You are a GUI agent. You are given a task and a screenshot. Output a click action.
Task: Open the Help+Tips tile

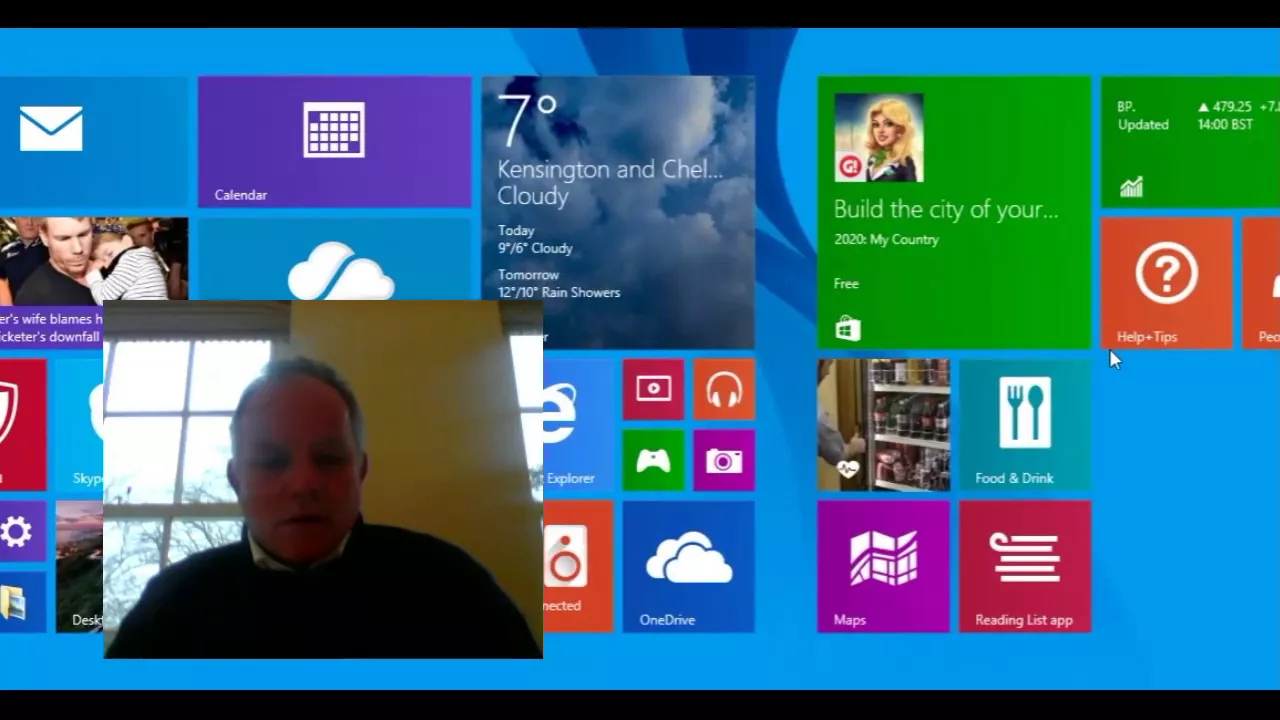tap(1166, 283)
